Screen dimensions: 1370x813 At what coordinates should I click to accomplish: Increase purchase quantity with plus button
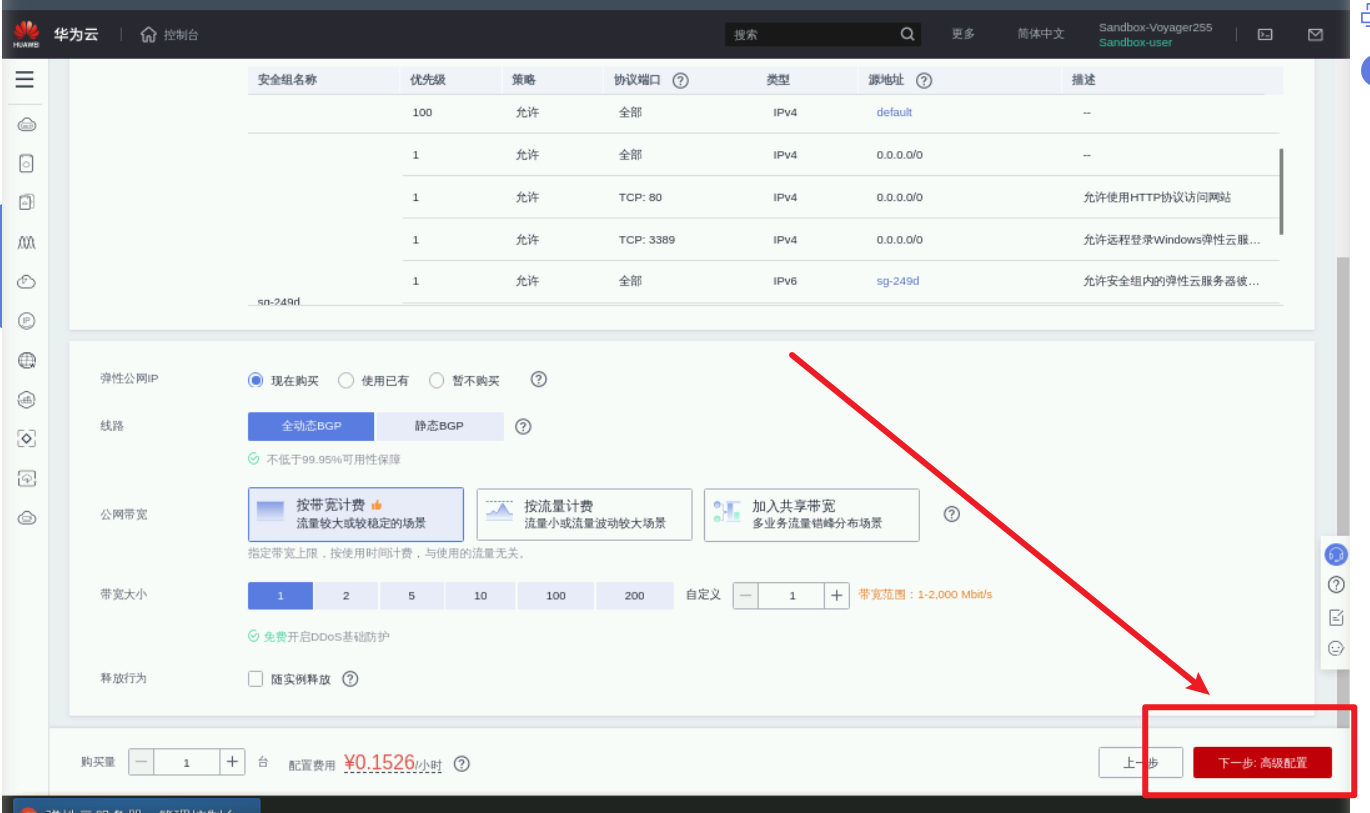pyautogui.click(x=232, y=762)
